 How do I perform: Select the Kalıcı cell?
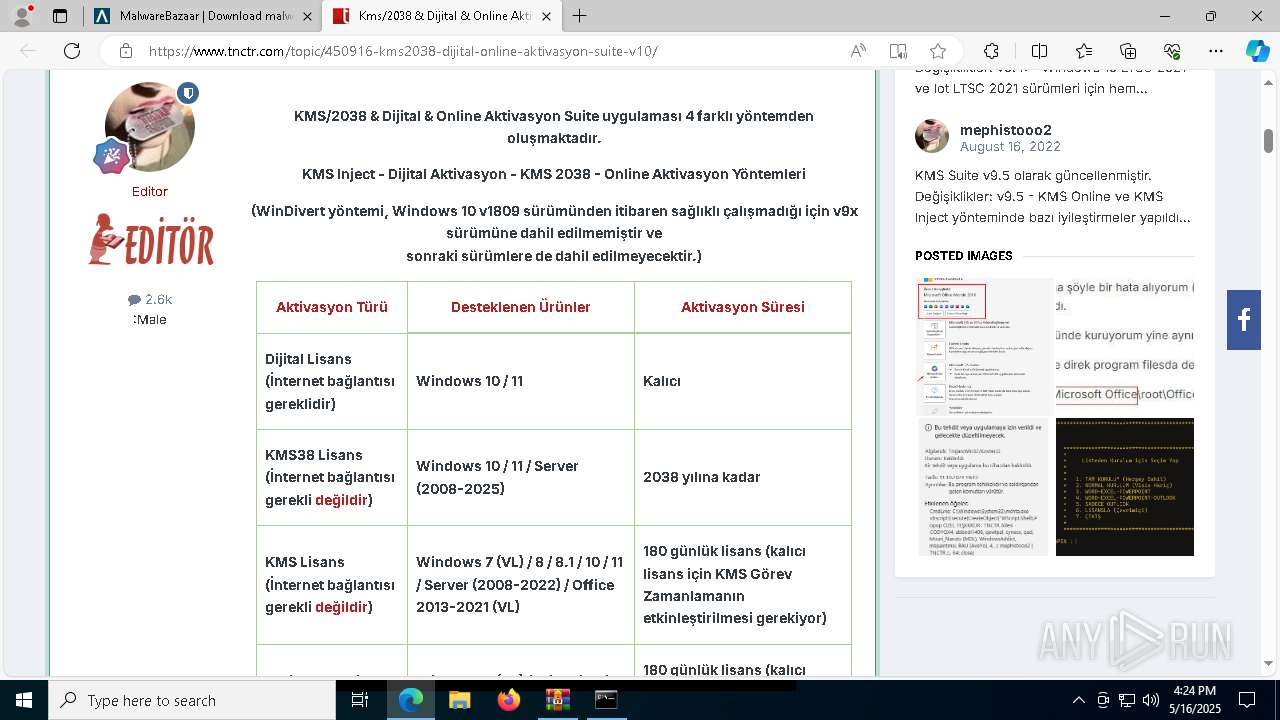tap(743, 381)
